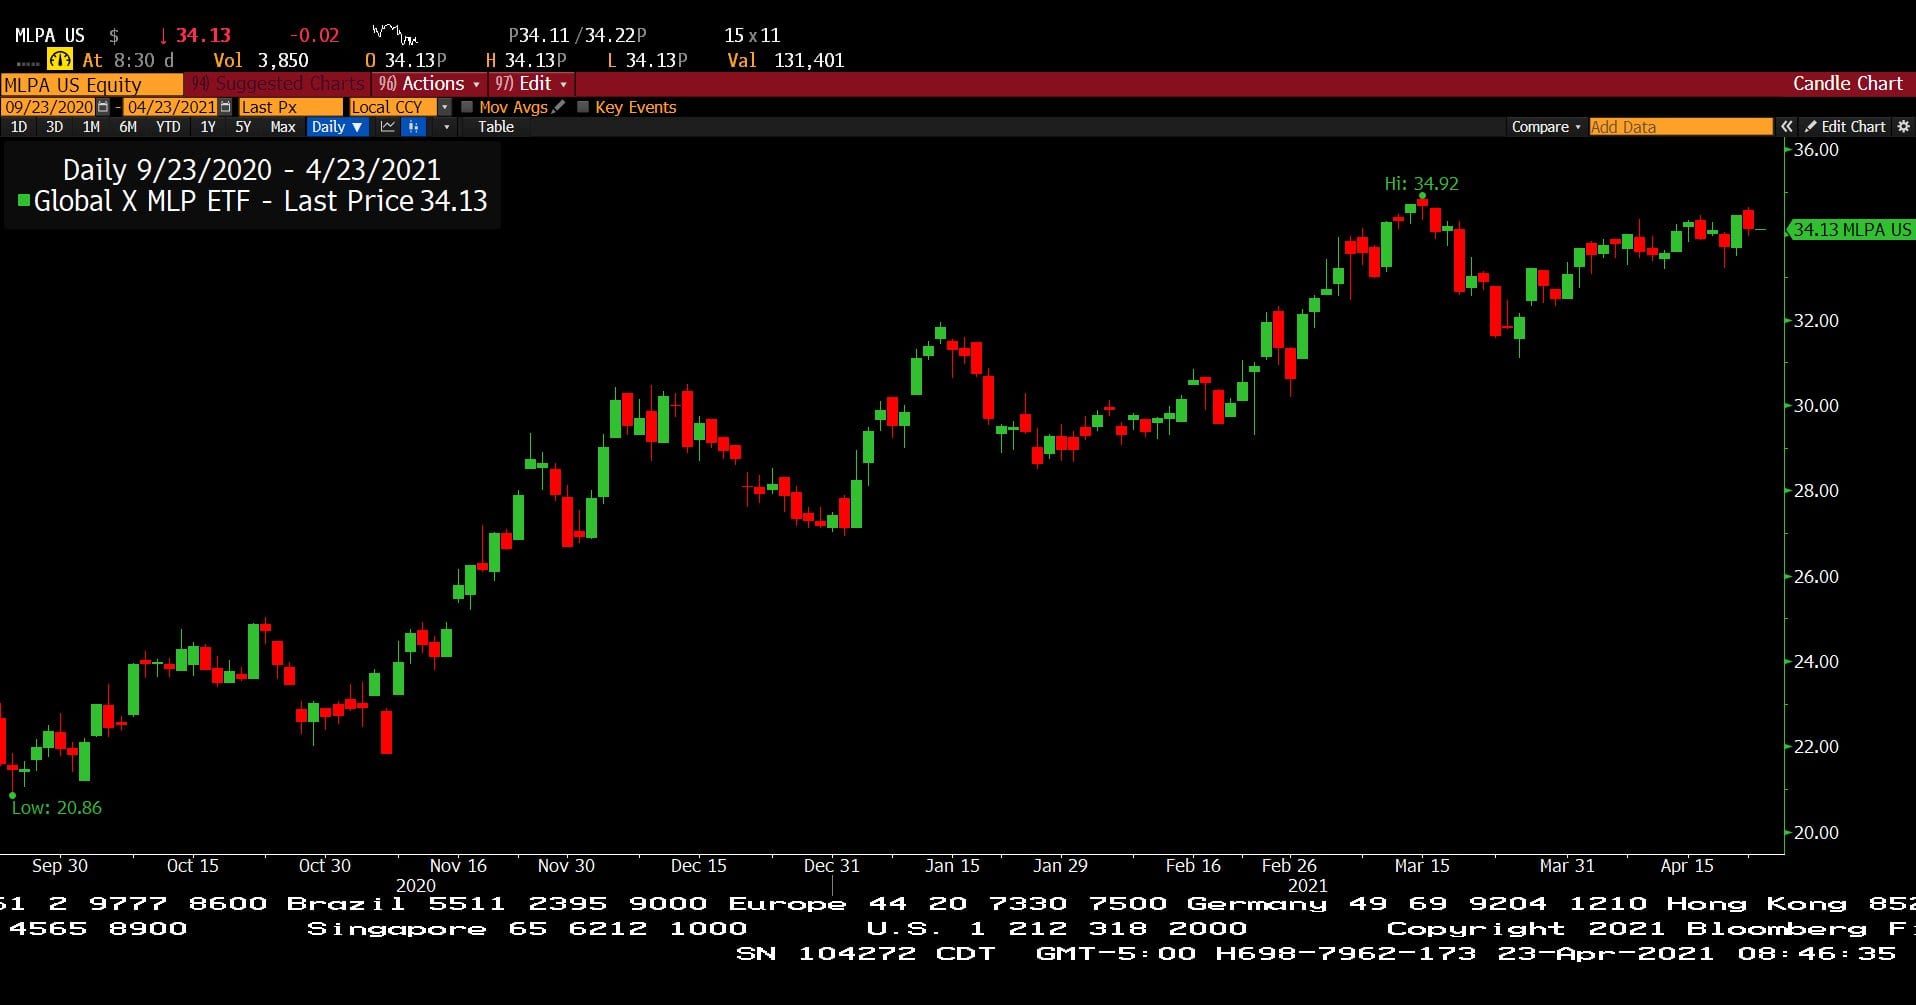The height and width of the screenshot is (1005, 1916).
Task: Click the Apr 15 date axis label
Action: 1687,866
